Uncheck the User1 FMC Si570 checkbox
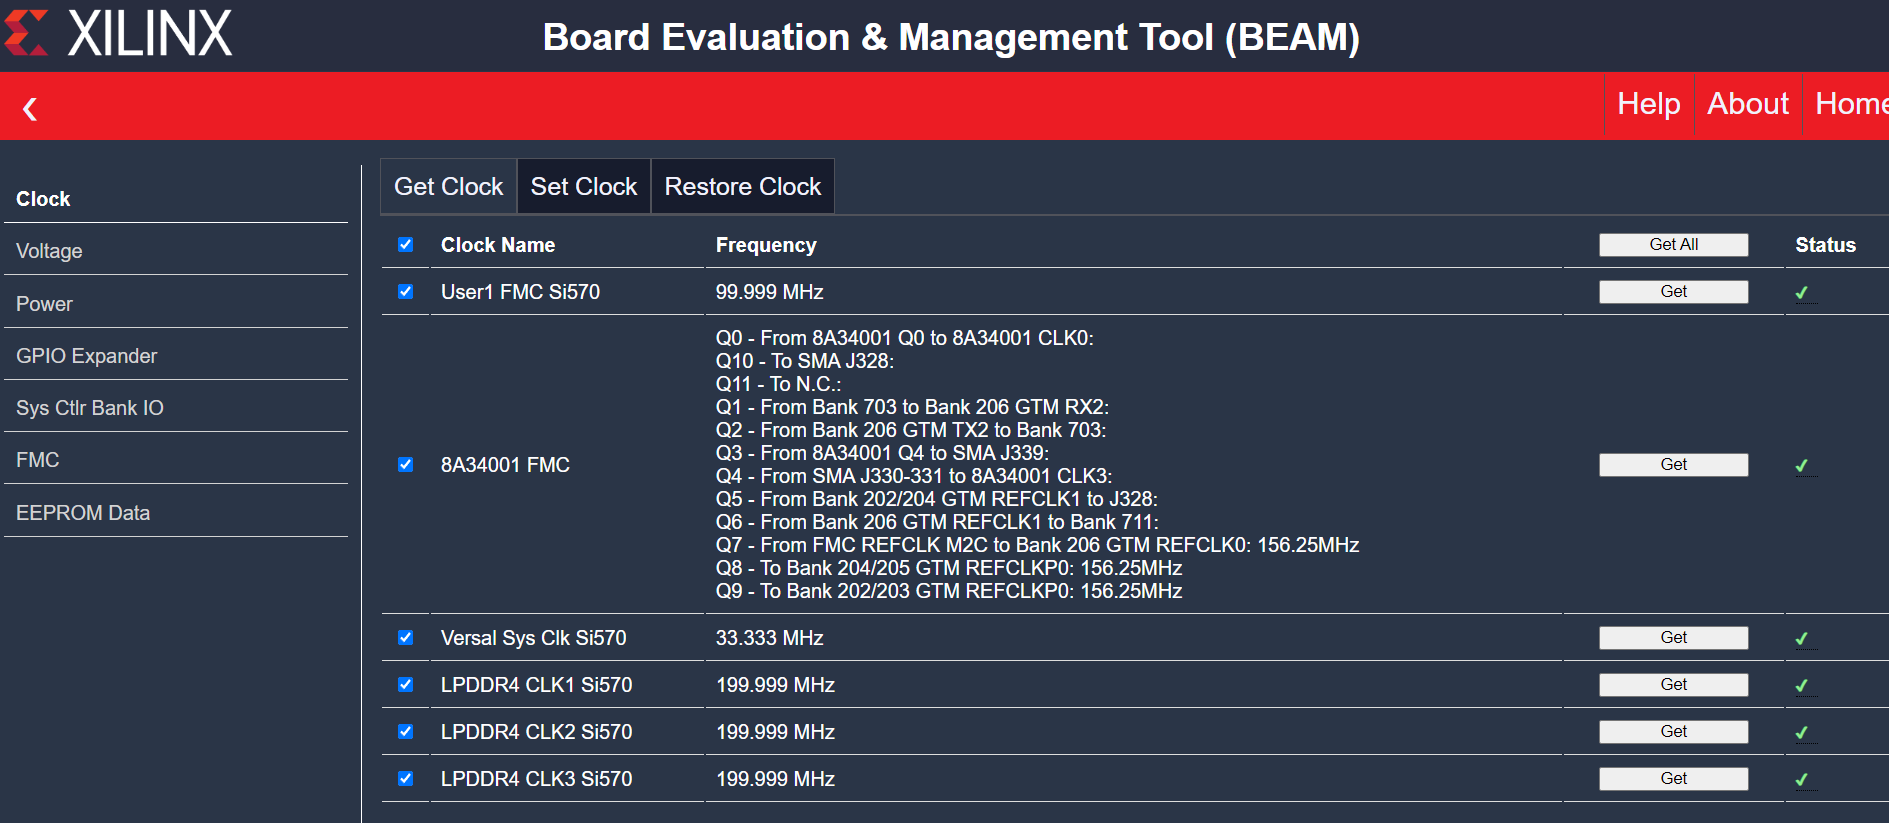 tap(405, 292)
